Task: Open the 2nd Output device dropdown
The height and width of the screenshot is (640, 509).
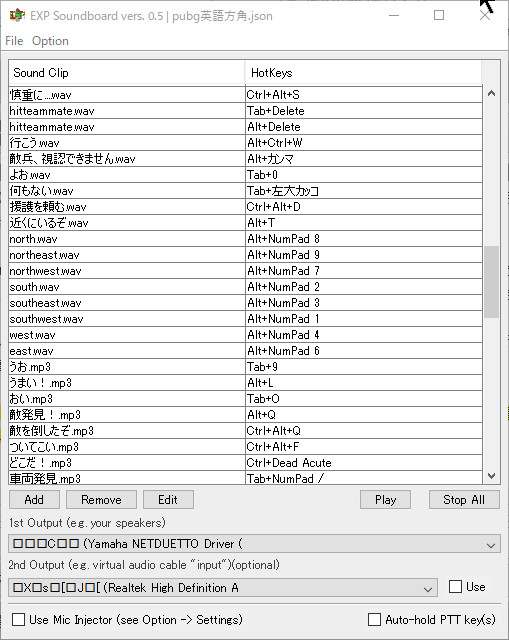Action: click(x=223, y=588)
